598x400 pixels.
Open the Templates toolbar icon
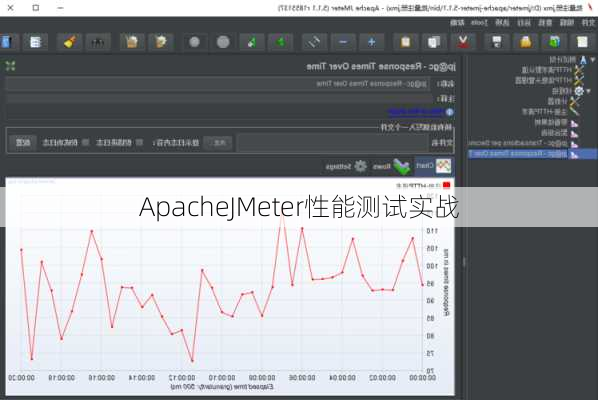(554, 42)
